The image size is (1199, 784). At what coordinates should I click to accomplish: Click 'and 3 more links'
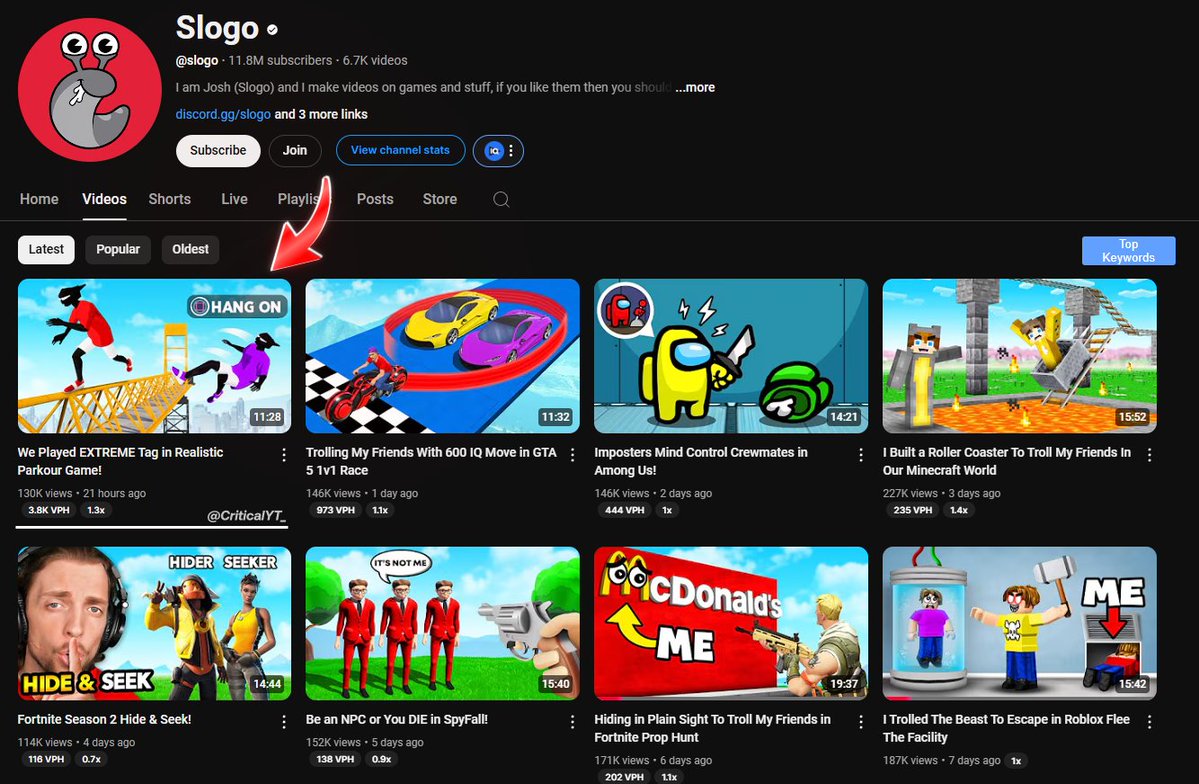click(x=321, y=114)
